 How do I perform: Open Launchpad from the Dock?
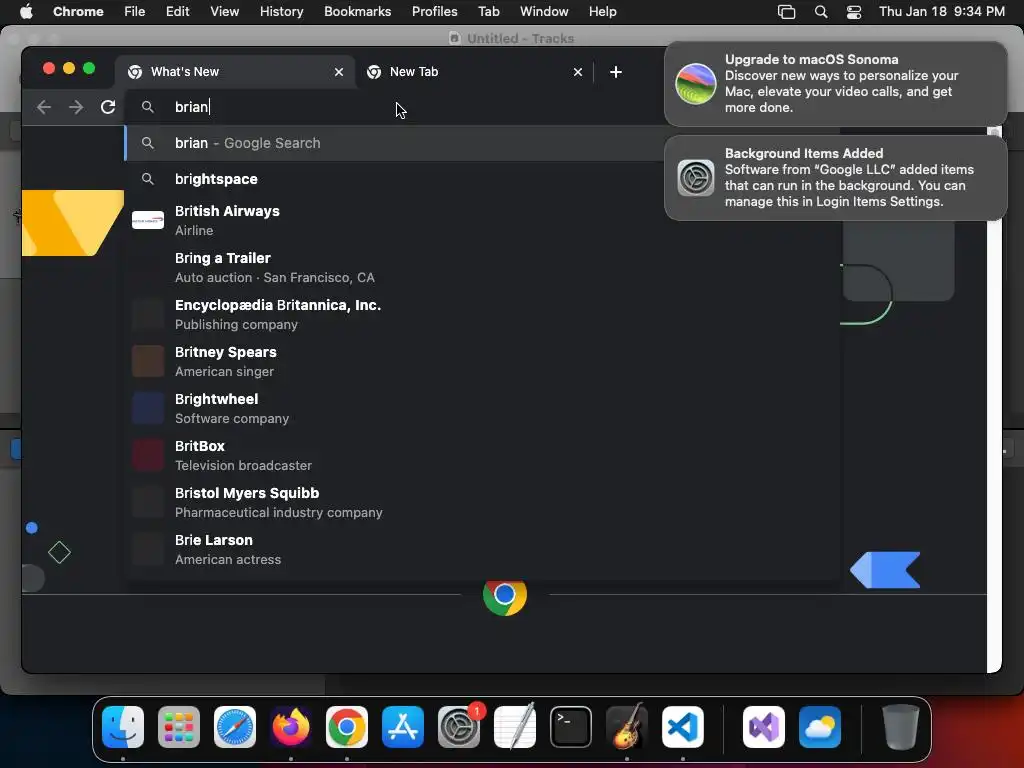pyautogui.click(x=179, y=727)
